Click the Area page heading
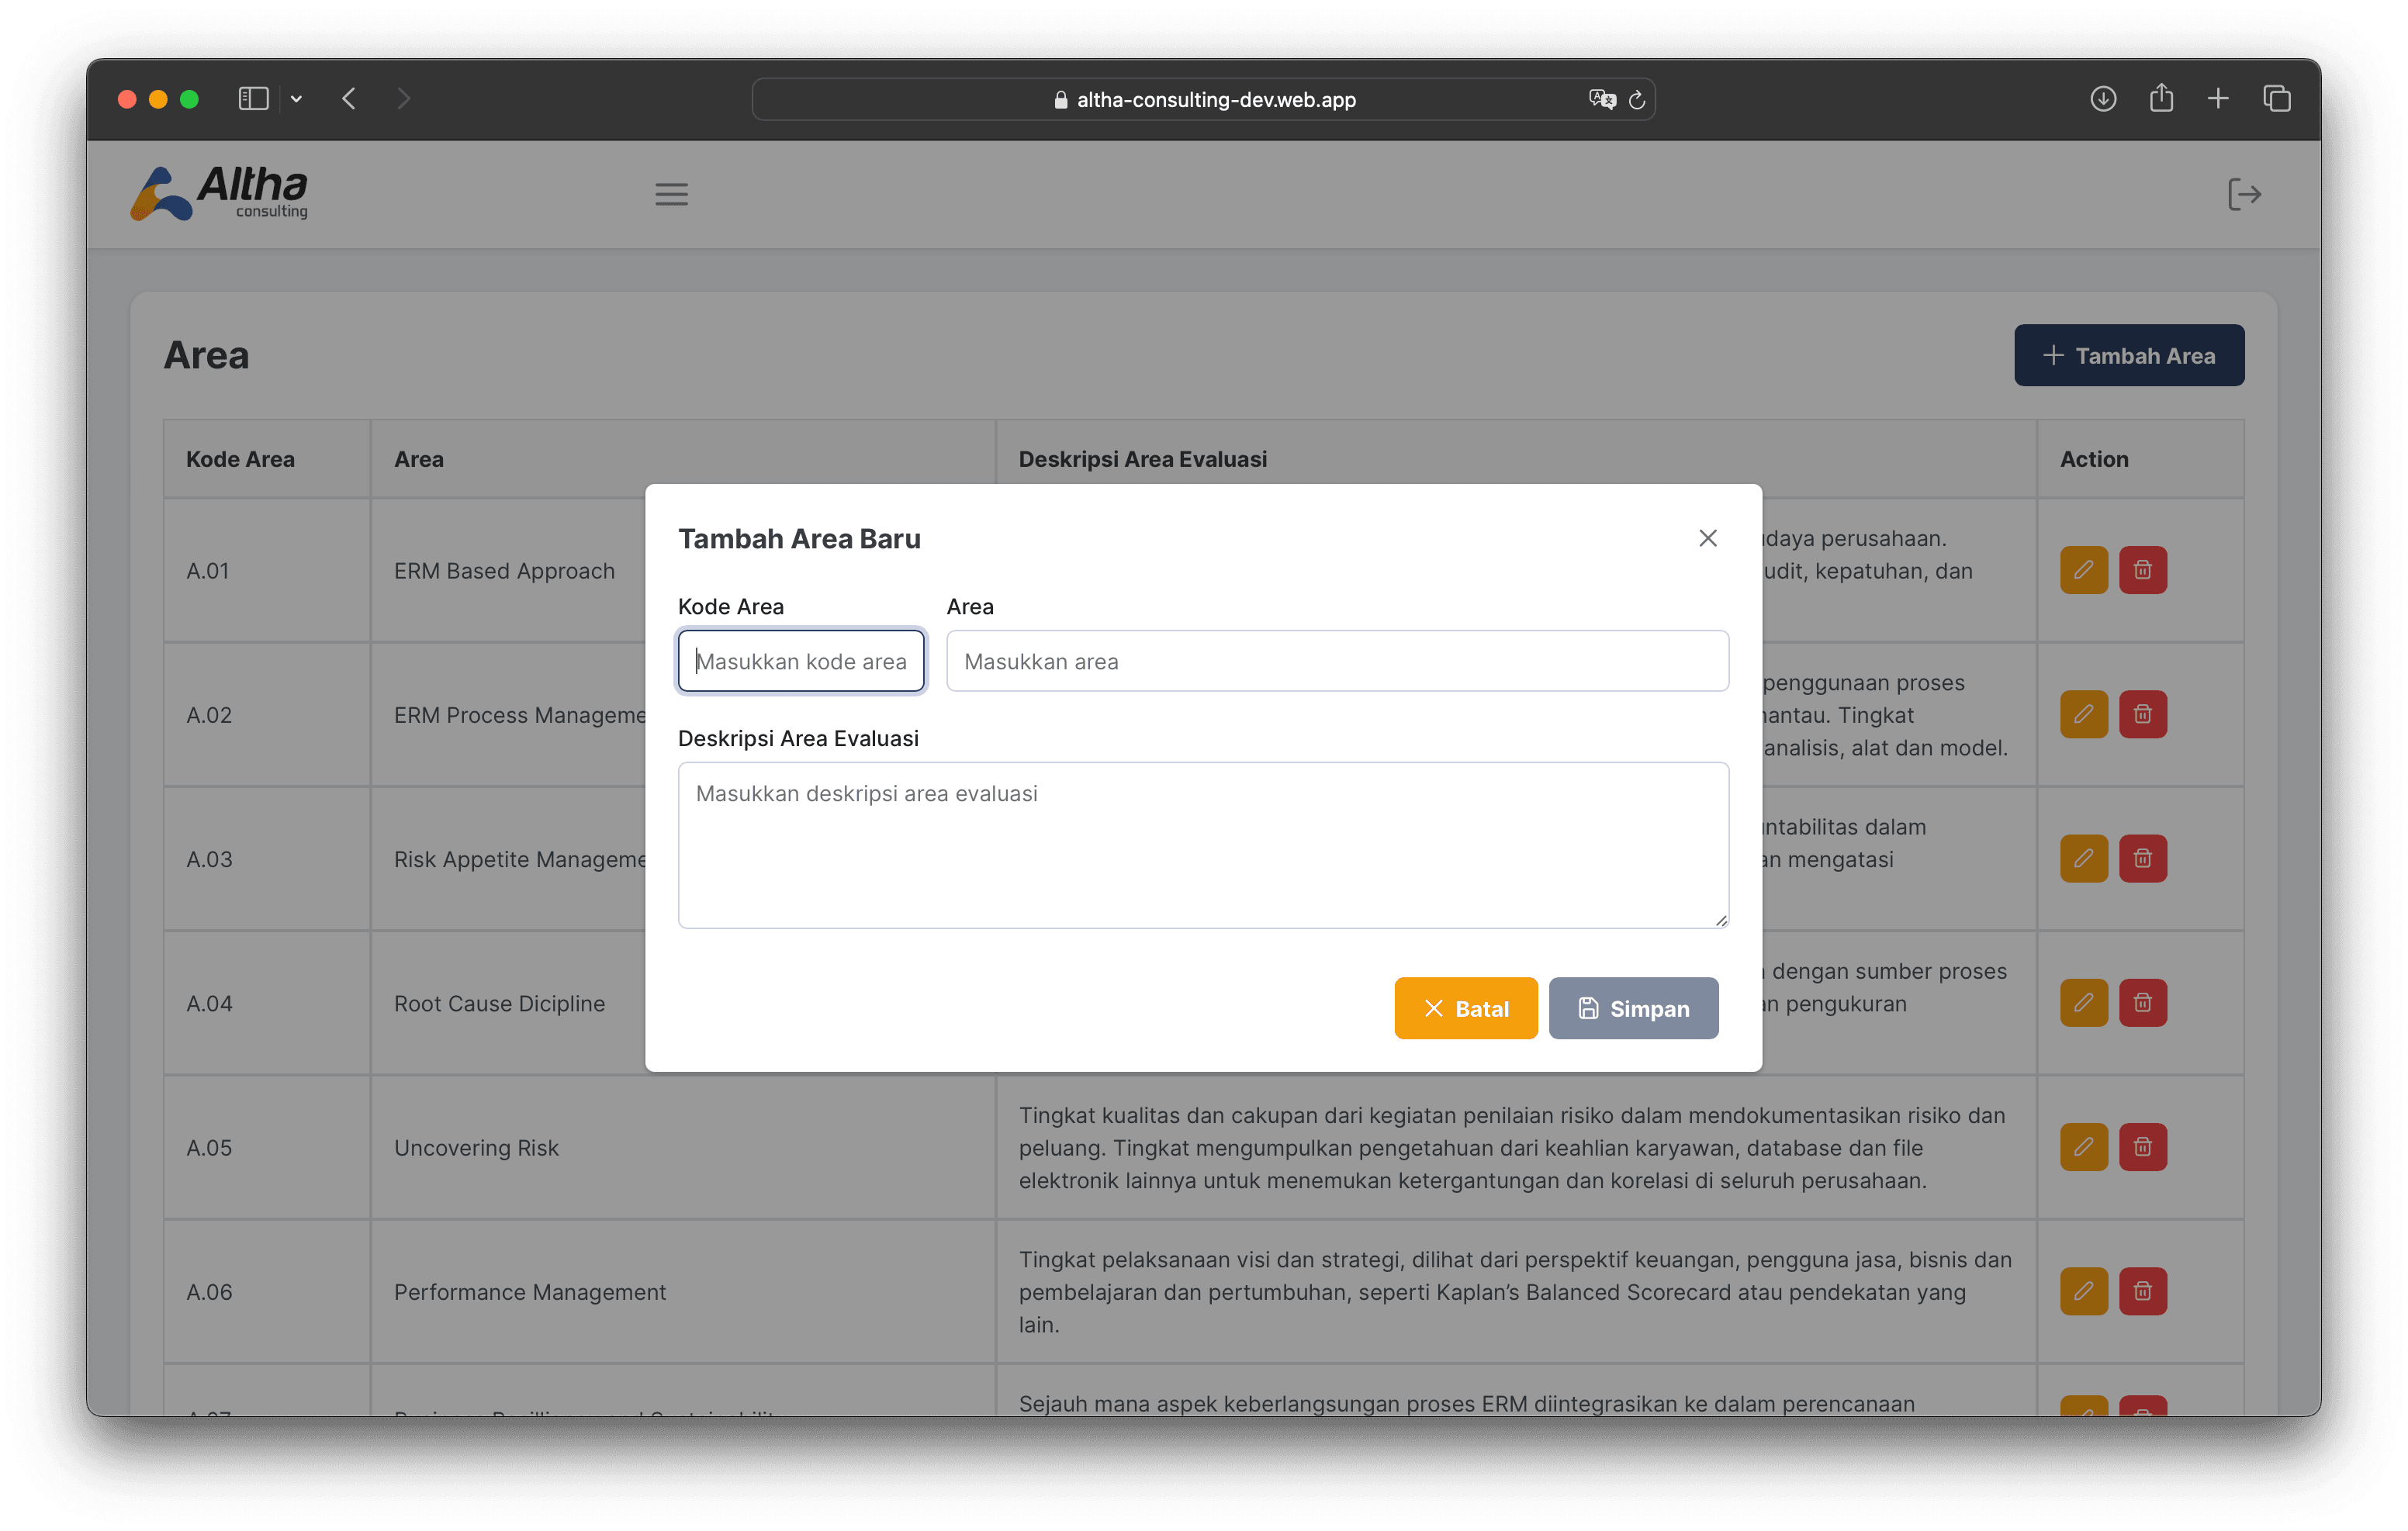The width and height of the screenshot is (2408, 1531). tap(206, 355)
